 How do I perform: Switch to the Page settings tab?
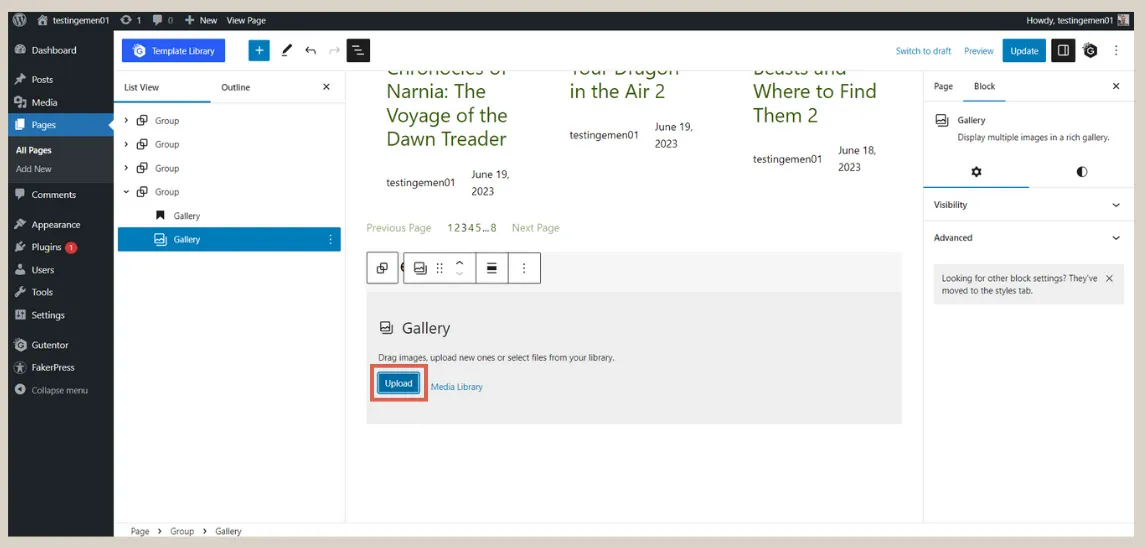(x=944, y=86)
